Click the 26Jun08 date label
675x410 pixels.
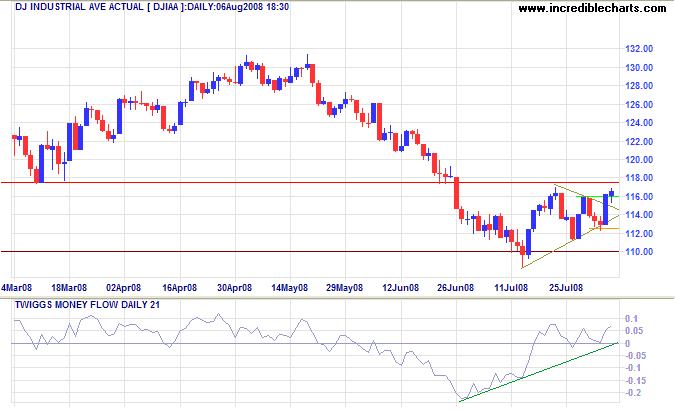(455, 288)
